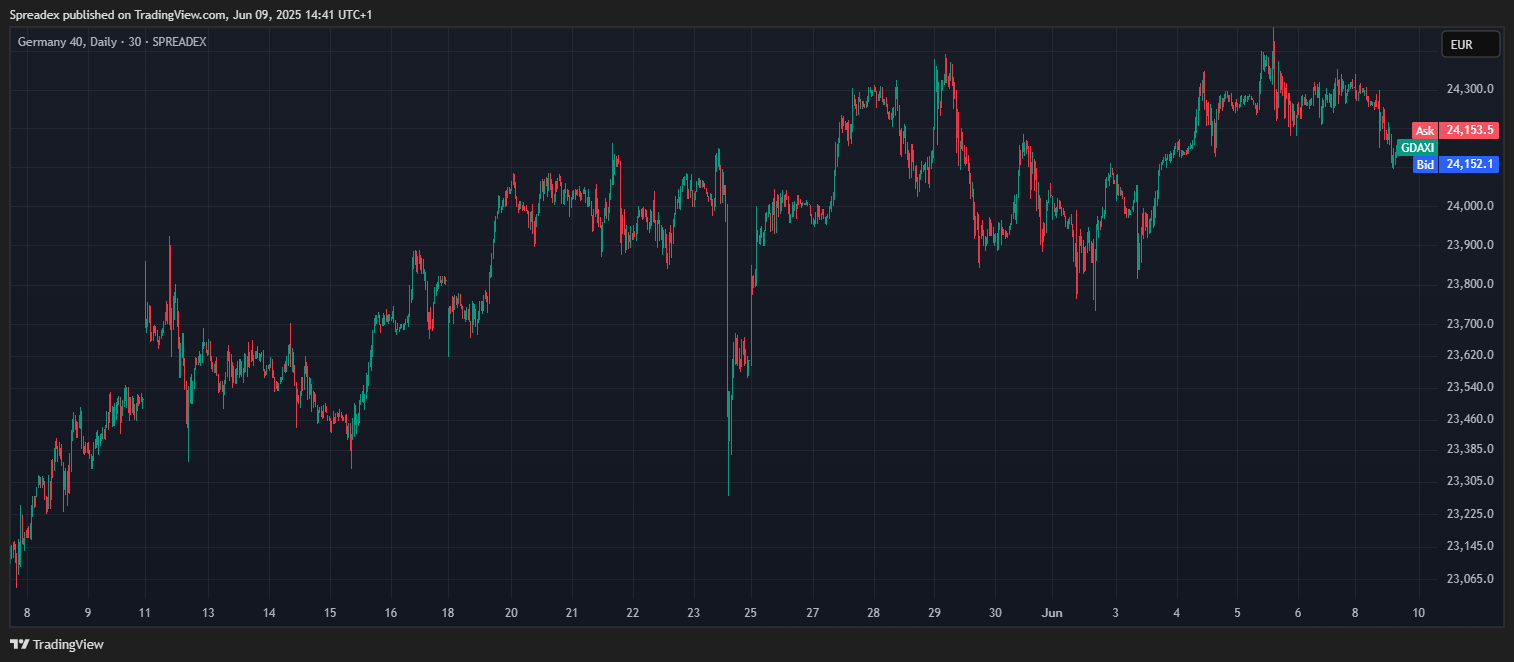The height and width of the screenshot is (662, 1514).
Task: Click the Bid price label 24,152.1
Action: point(1469,164)
